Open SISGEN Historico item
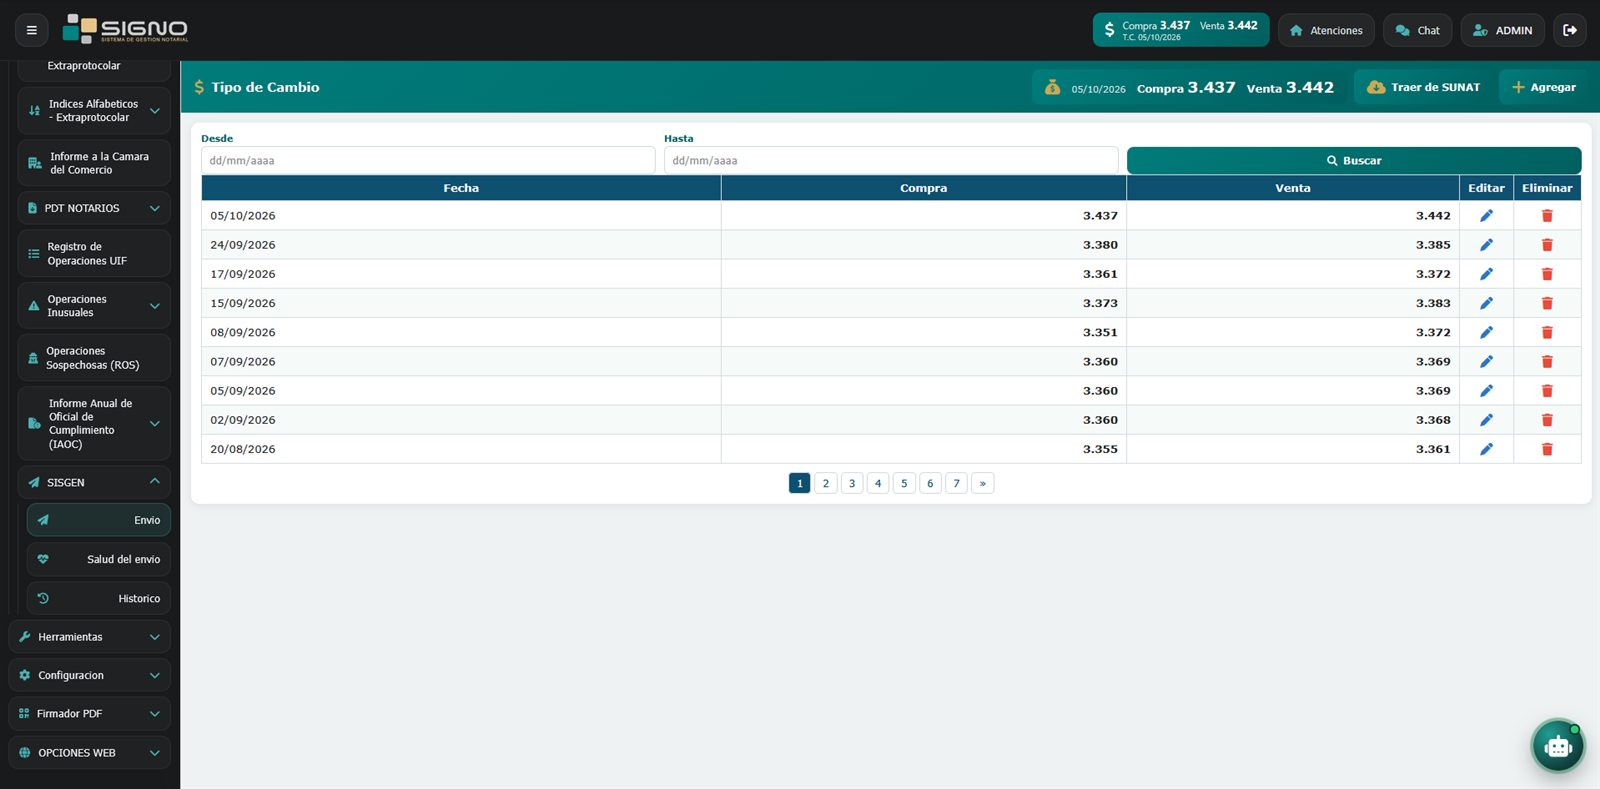This screenshot has width=1600, height=789. pyautogui.click(x=99, y=598)
